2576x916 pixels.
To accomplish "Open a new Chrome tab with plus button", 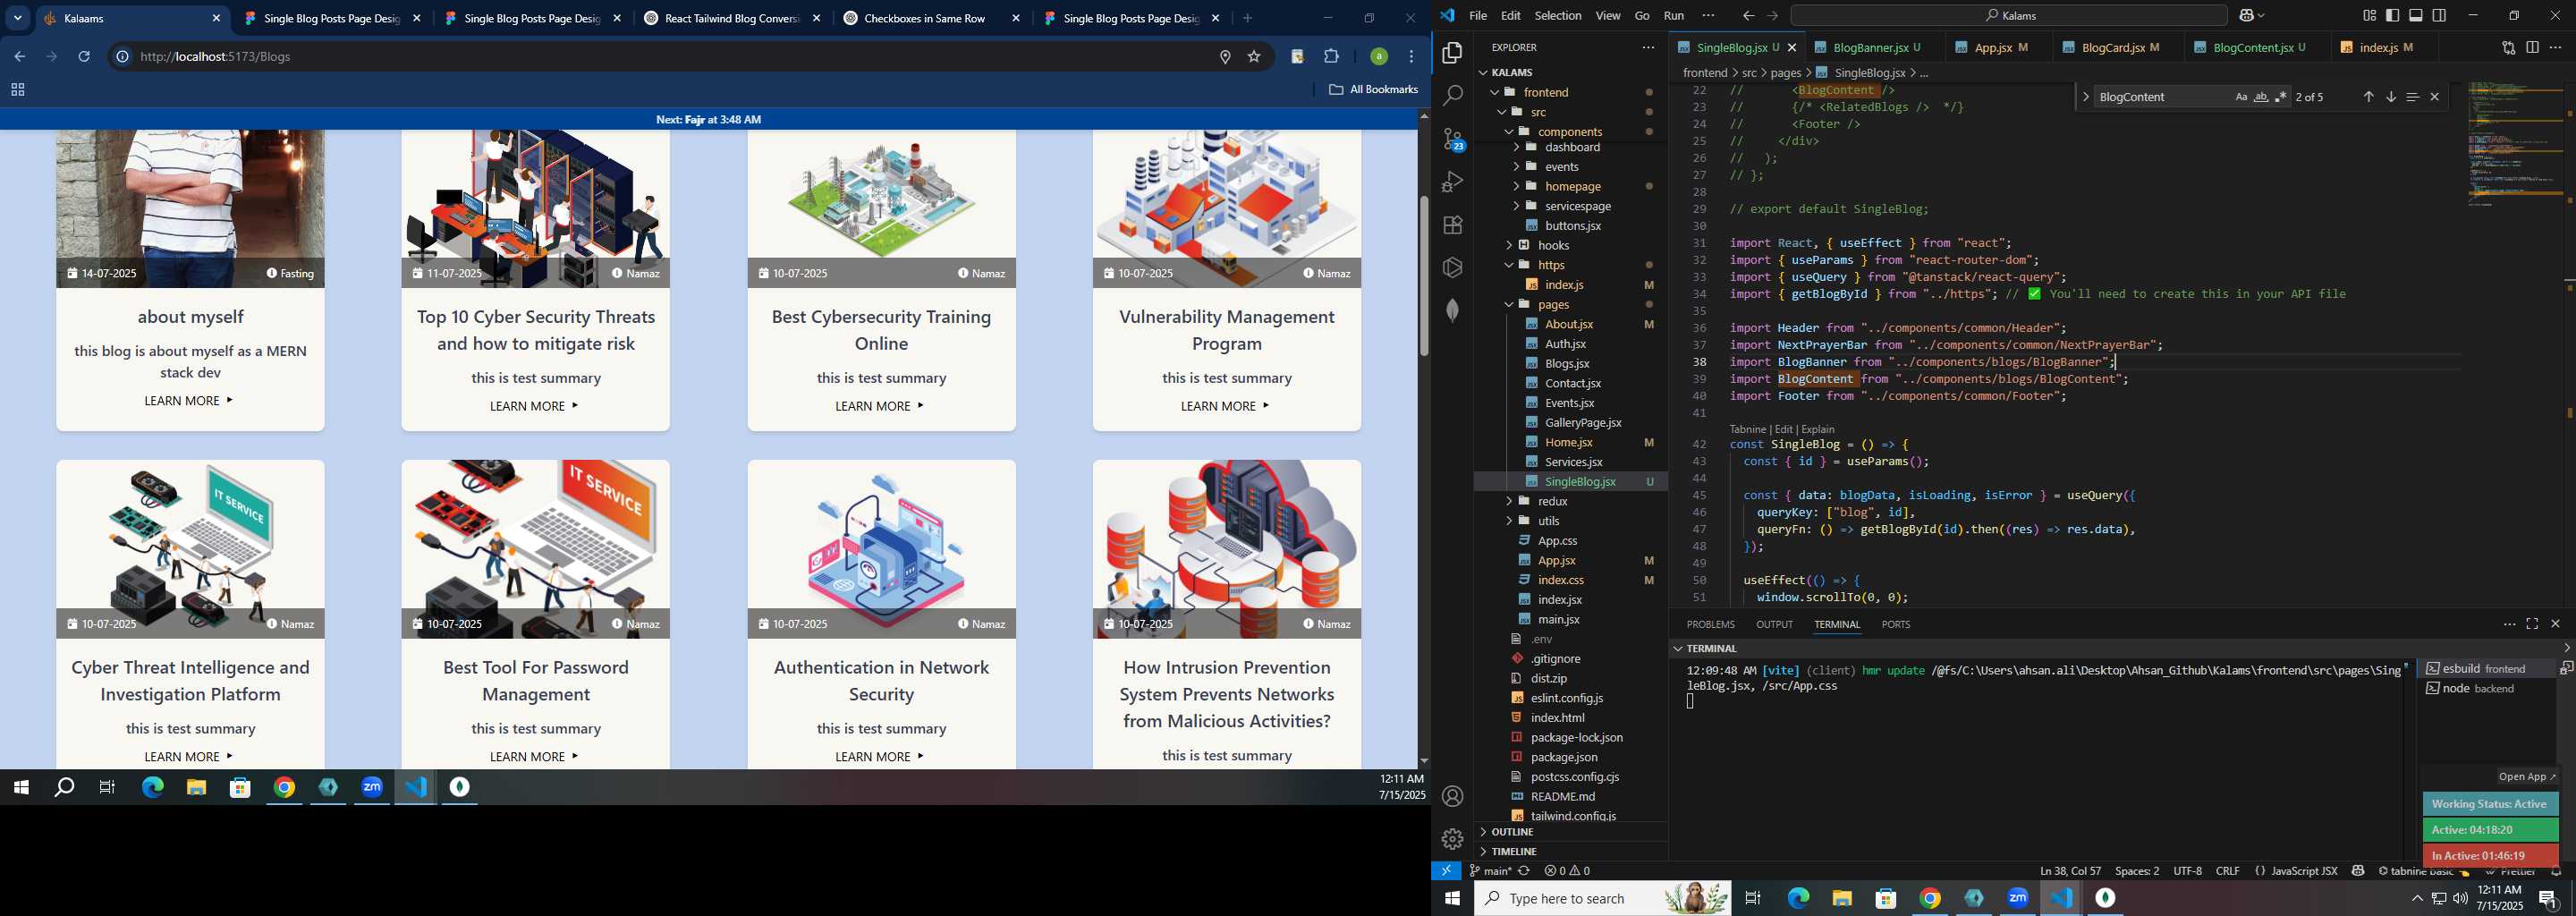I will pyautogui.click(x=1247, y=18).
